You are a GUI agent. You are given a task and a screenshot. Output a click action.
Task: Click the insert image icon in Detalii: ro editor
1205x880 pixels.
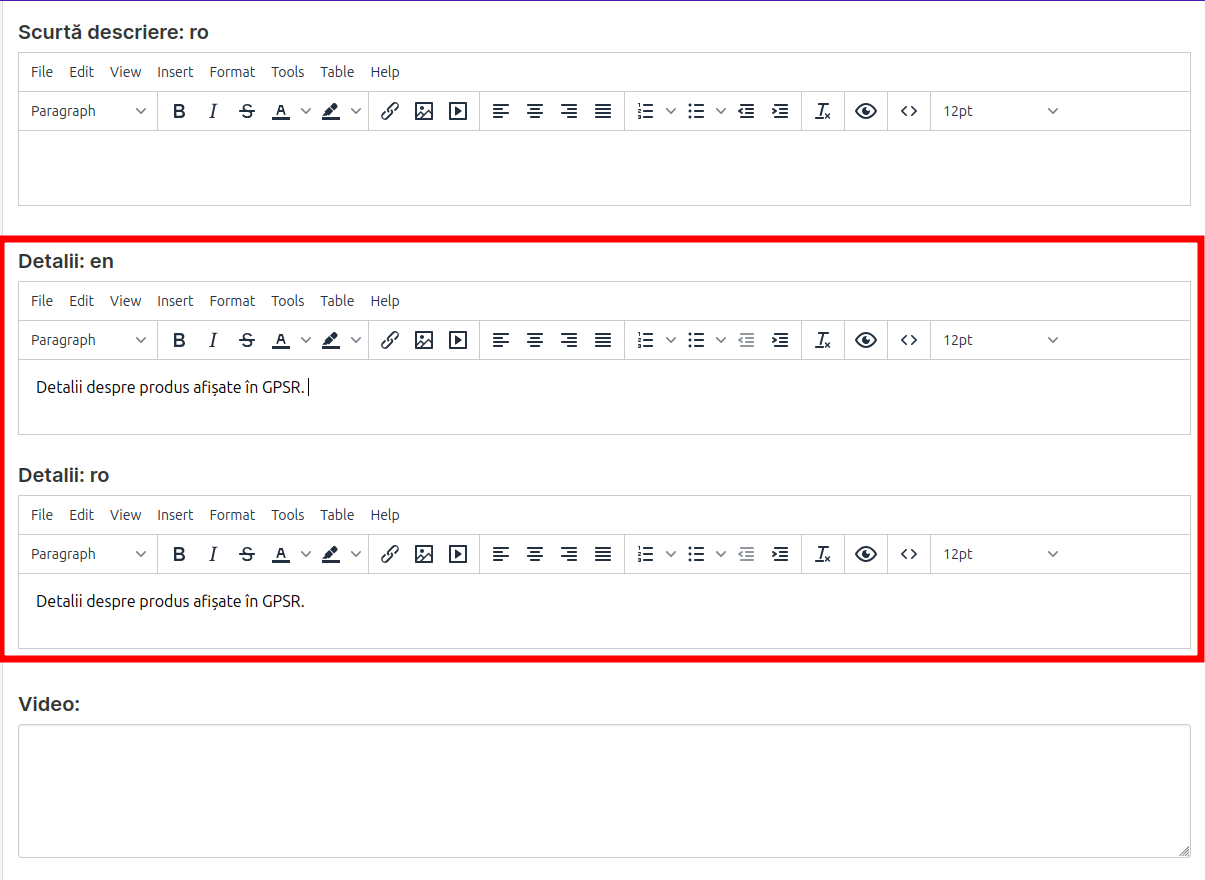point(424,554)
